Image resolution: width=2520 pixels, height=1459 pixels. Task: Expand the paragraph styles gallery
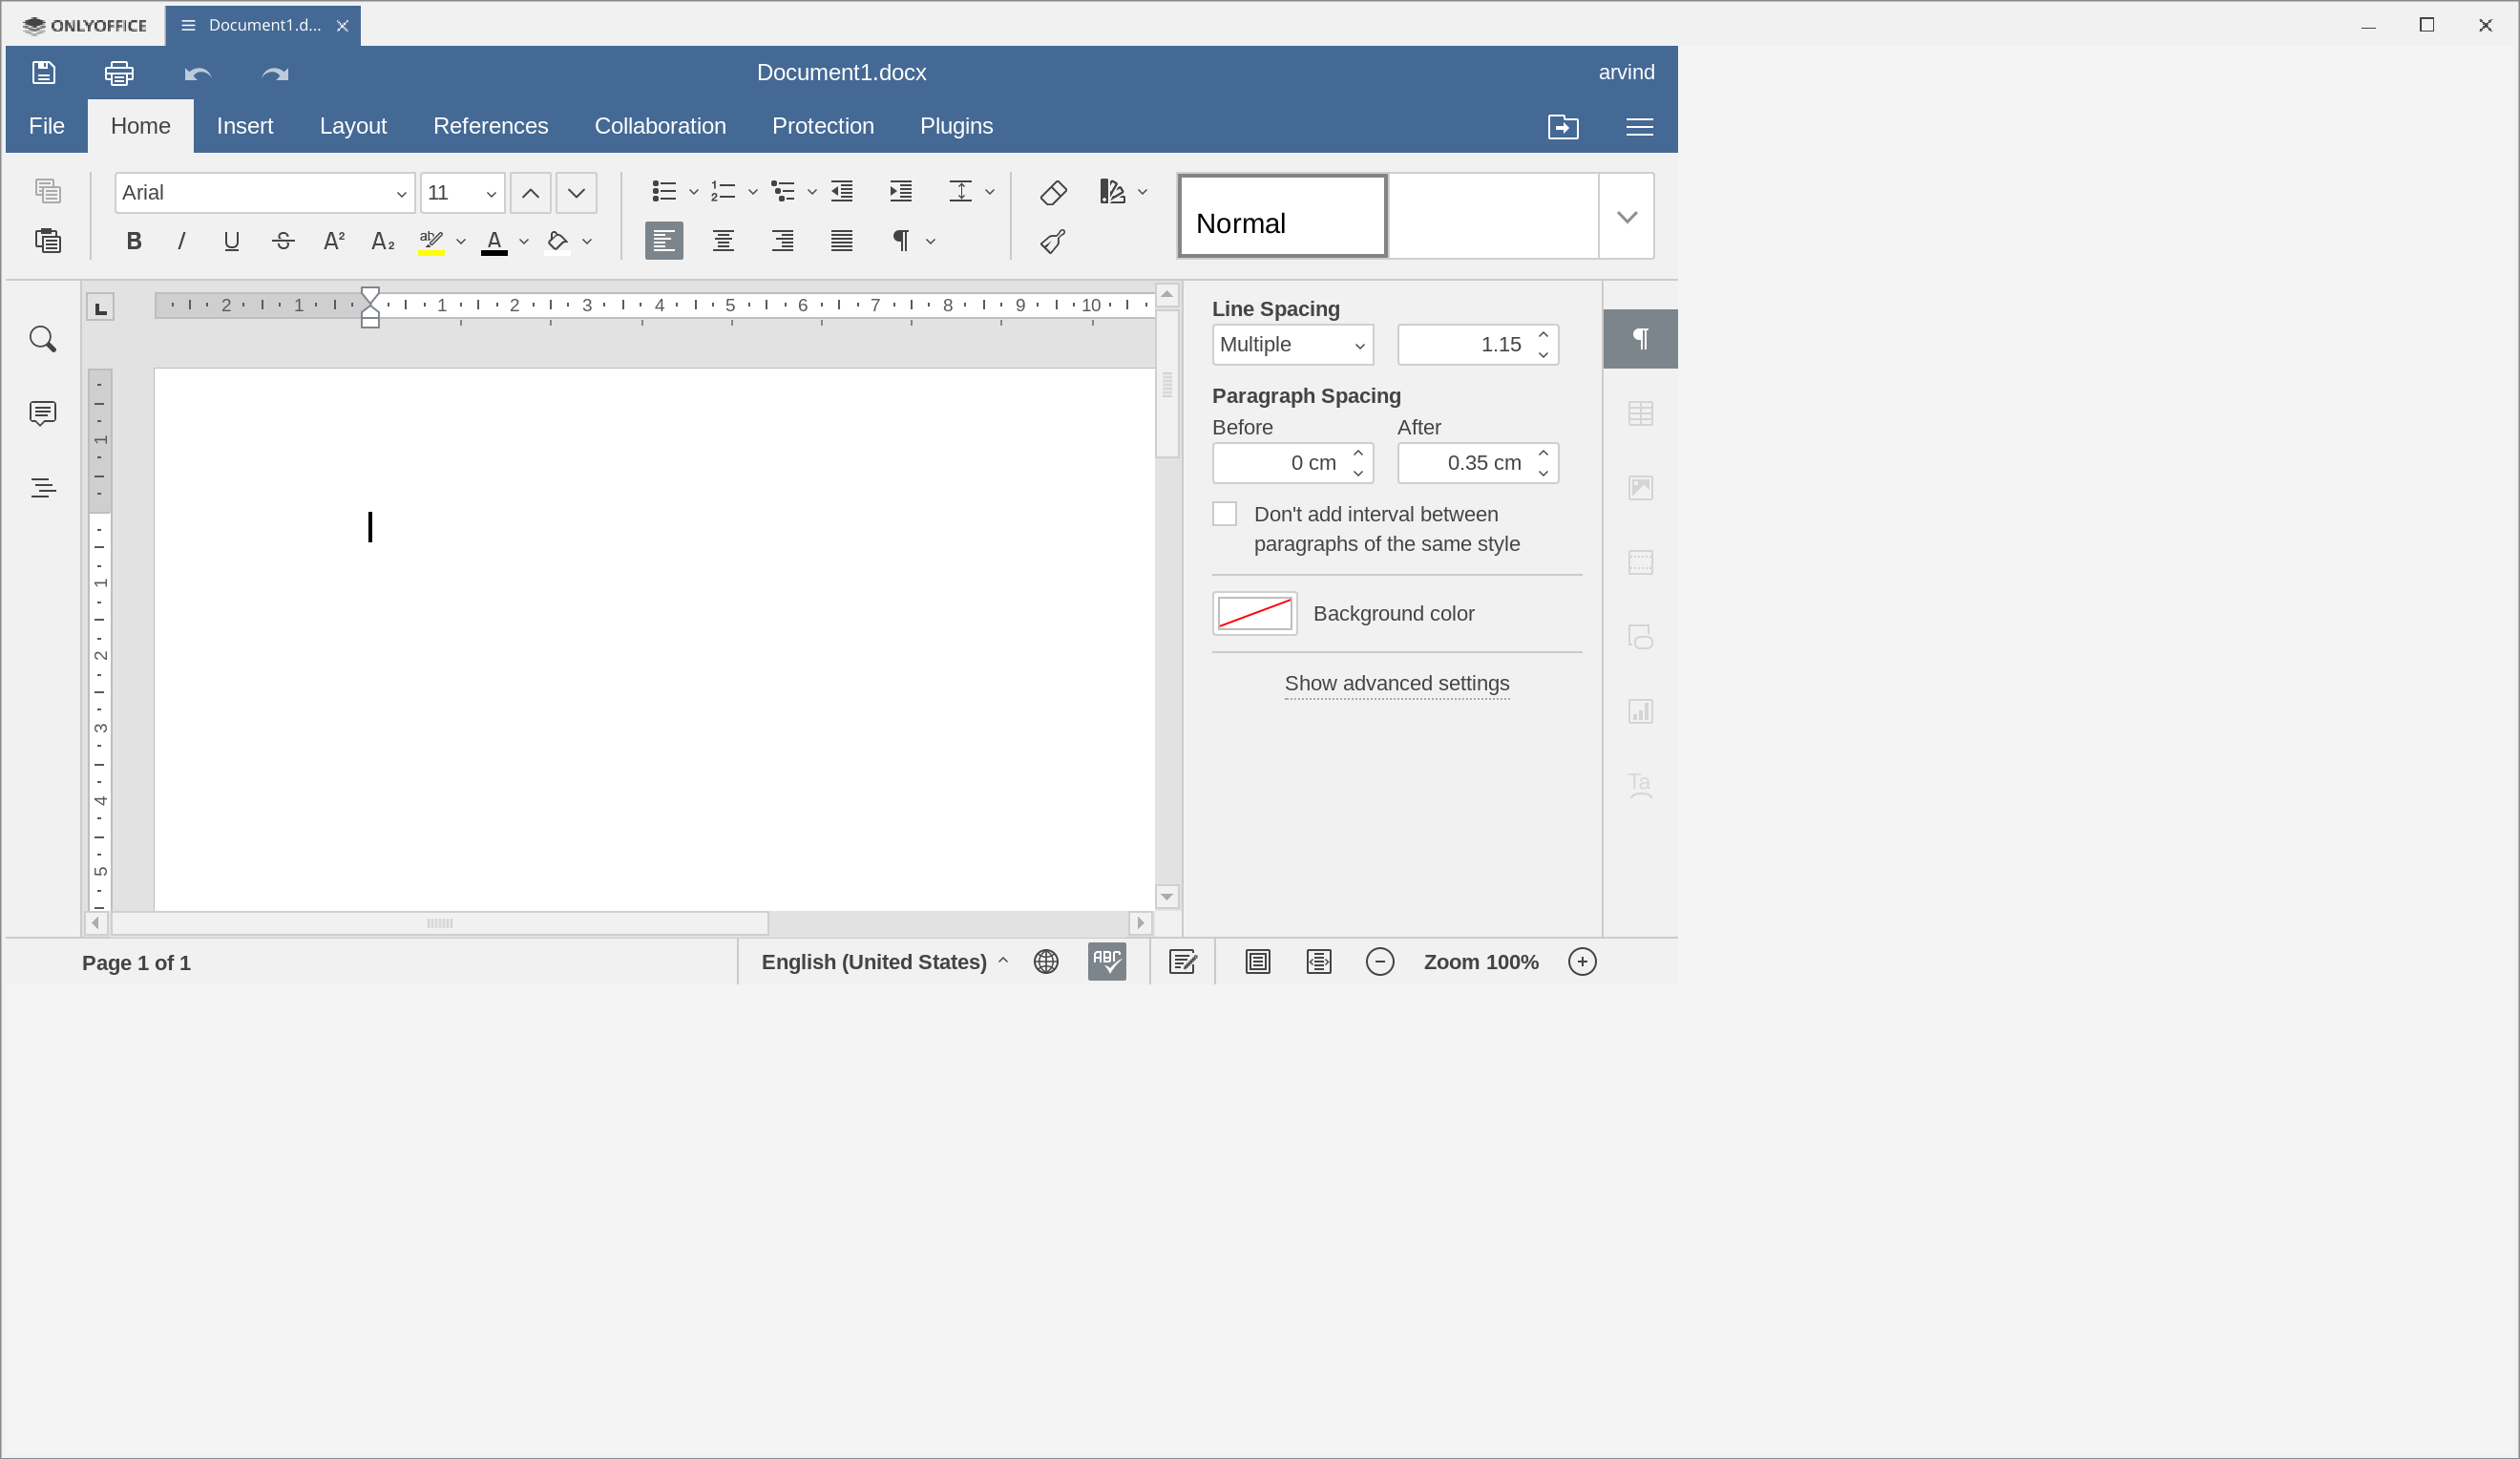(1627, 217)
